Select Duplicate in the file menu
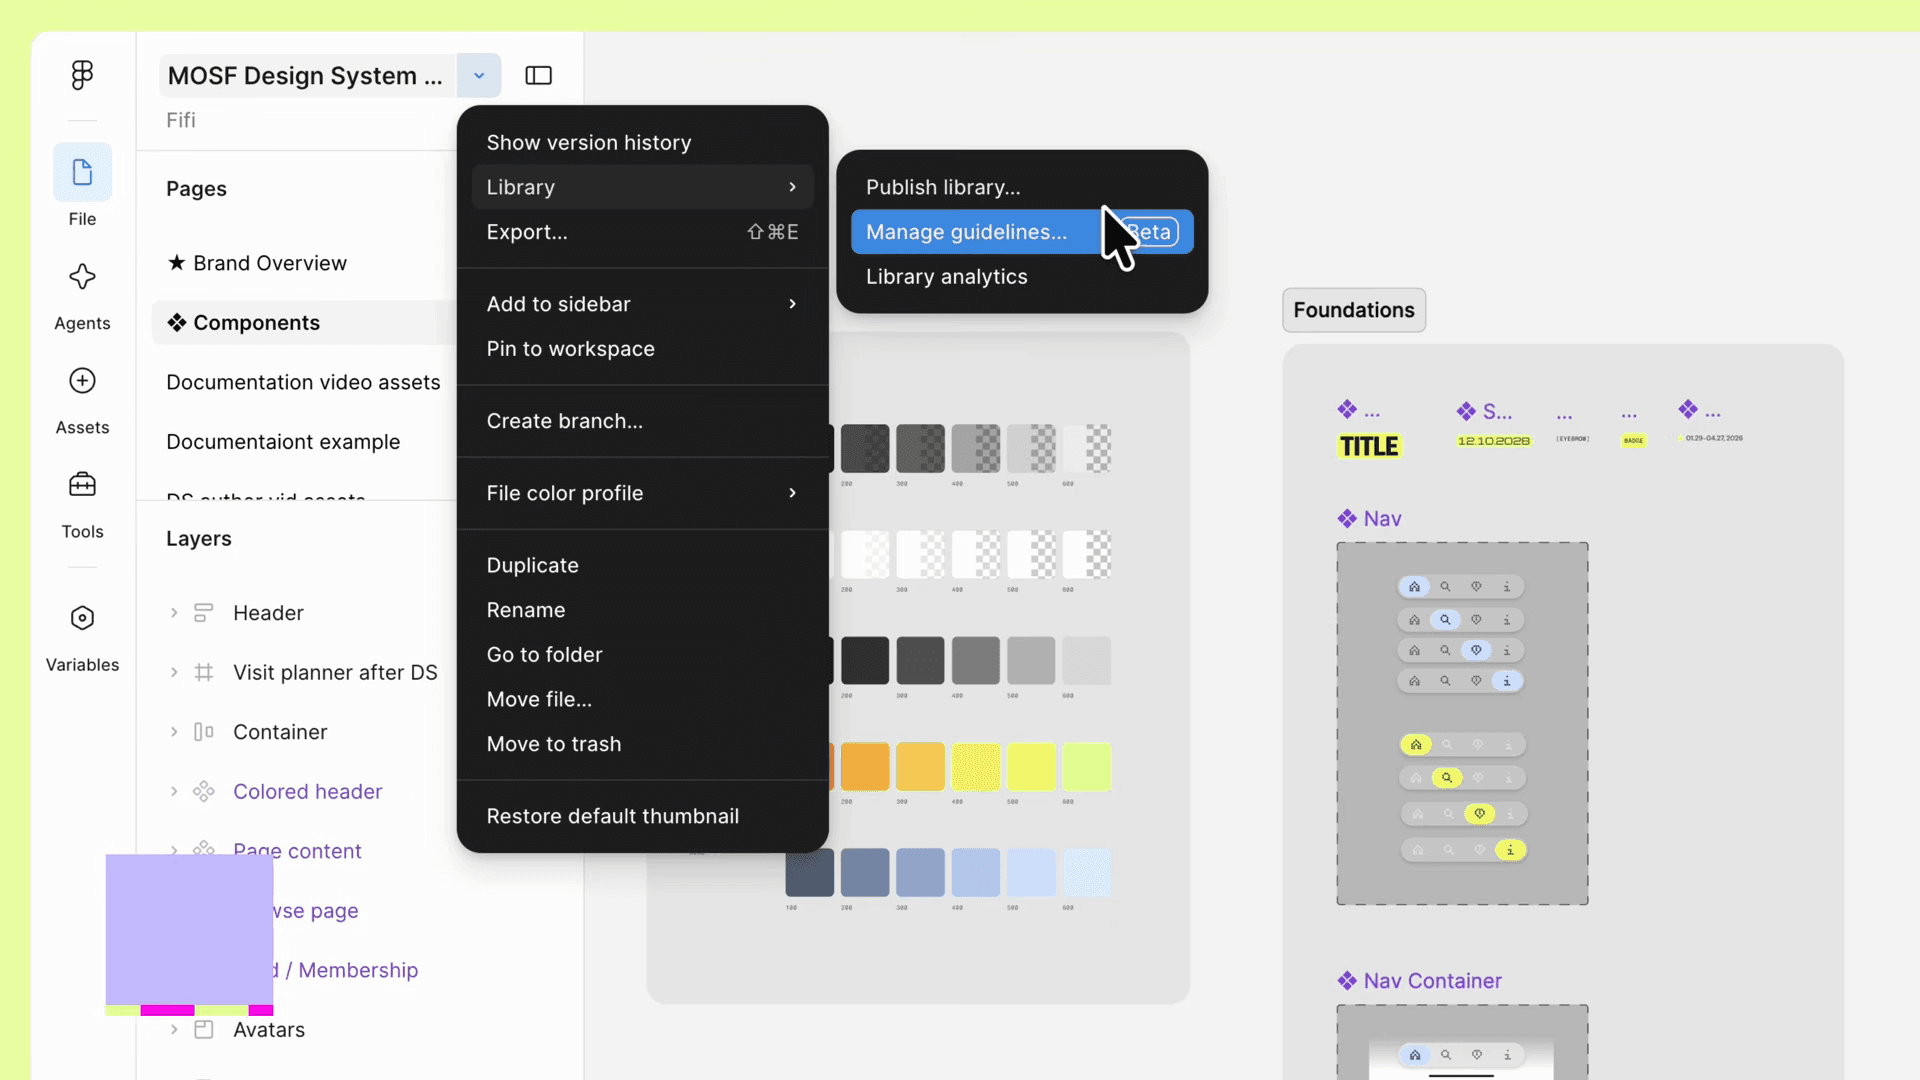The height and width of the screenshot is (1080, 1920). 642,565
